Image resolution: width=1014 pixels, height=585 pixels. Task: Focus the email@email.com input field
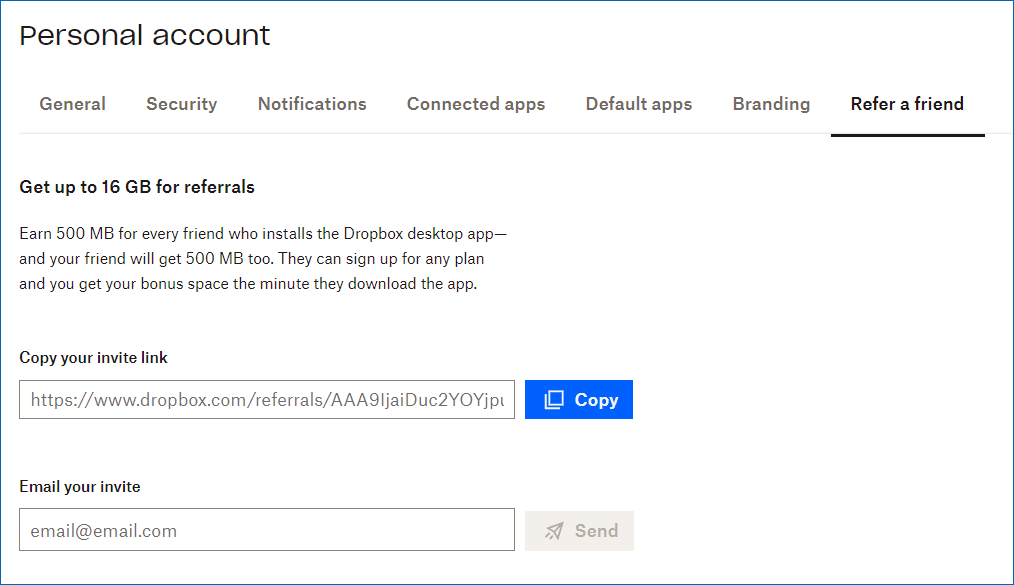point(267,529)
